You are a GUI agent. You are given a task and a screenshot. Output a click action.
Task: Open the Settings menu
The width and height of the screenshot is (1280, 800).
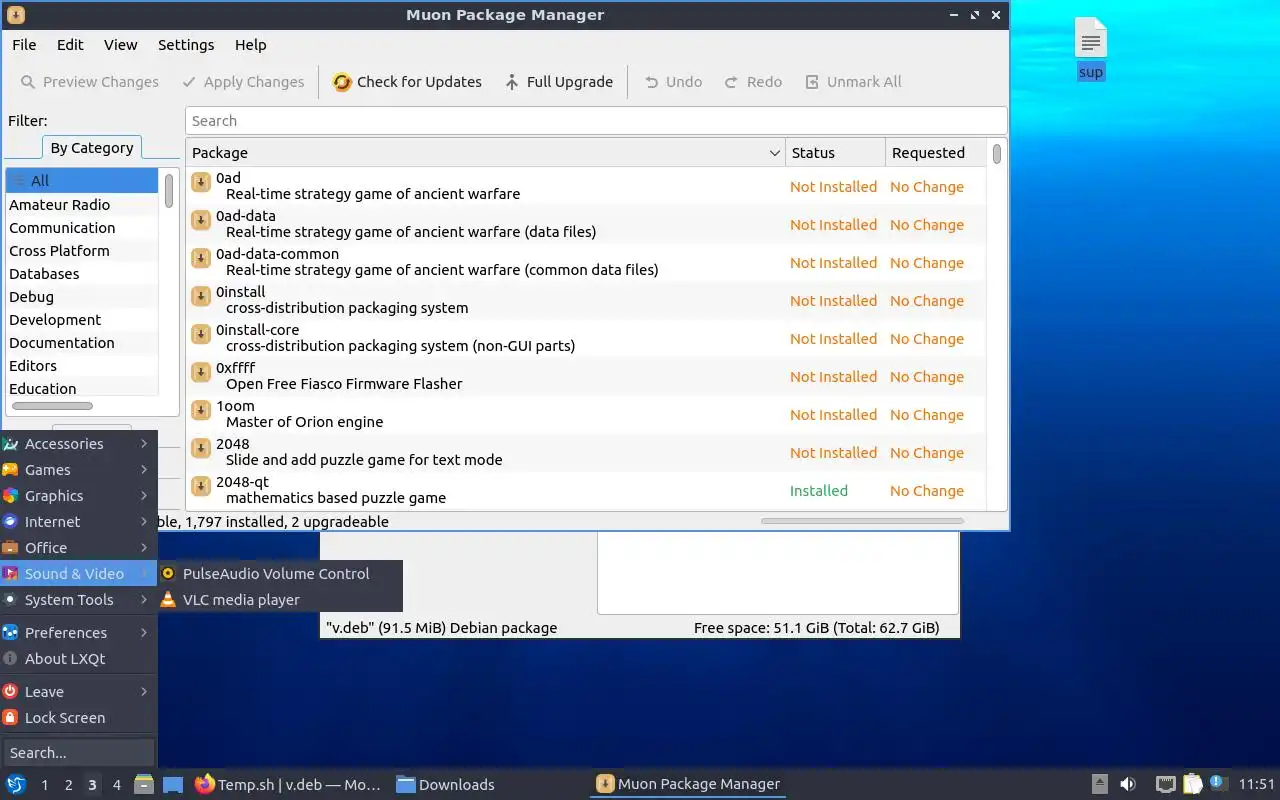pos(186,45)
